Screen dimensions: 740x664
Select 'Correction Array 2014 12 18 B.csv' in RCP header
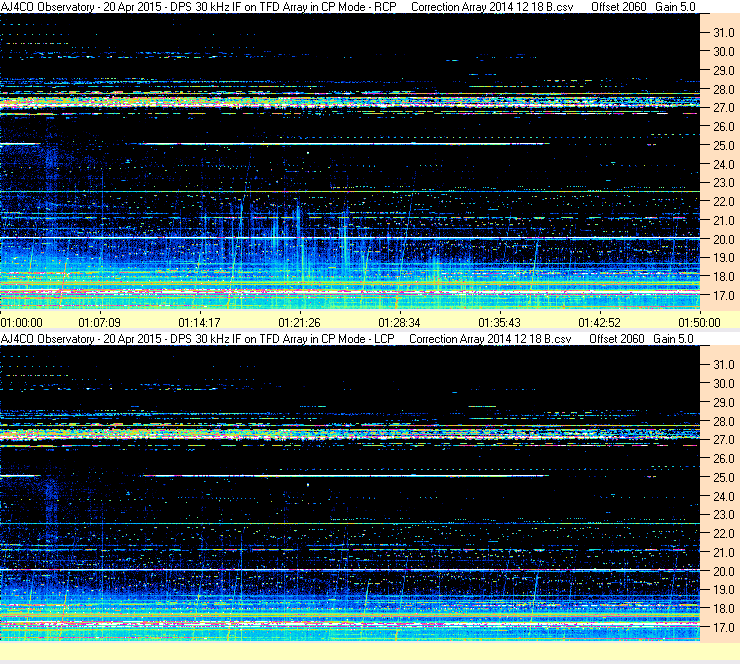click(x=492, y=7)
